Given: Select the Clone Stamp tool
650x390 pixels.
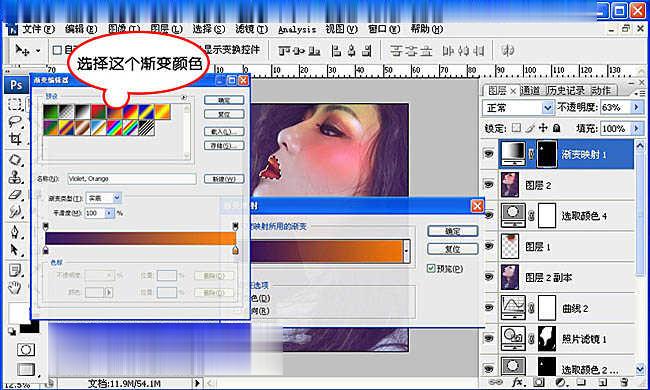Looking at the screenshot, I should coord(15,177).
